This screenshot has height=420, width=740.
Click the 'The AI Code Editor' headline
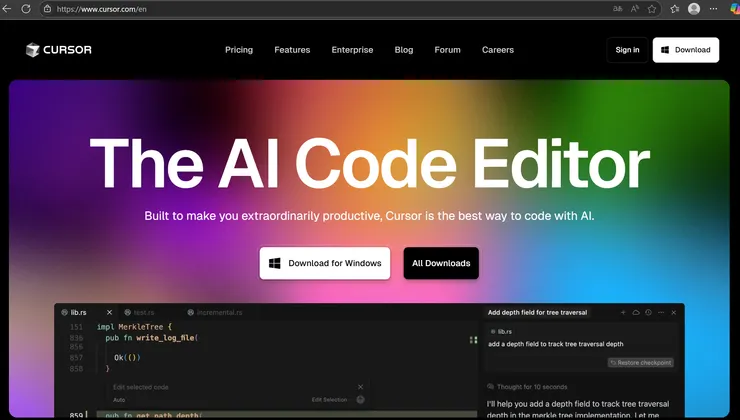point(370,164)
